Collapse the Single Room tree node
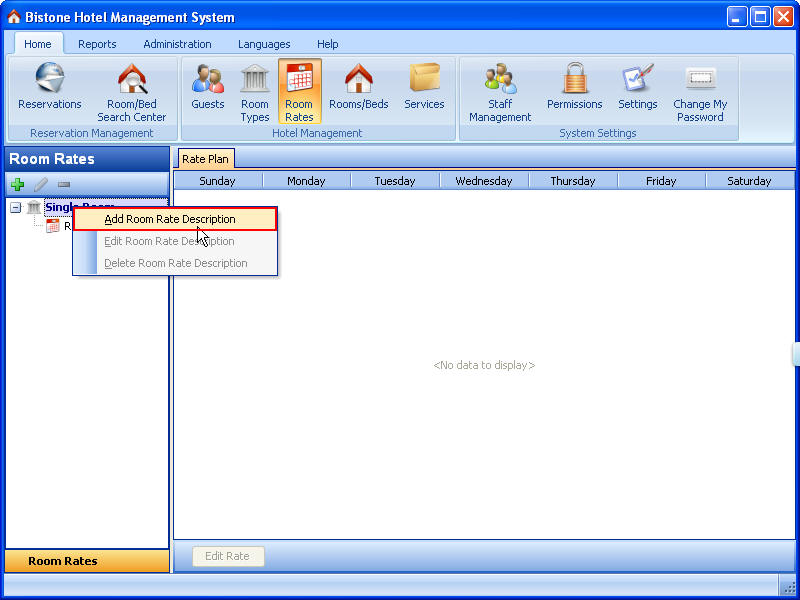The image size is (800, 600). 16,207
